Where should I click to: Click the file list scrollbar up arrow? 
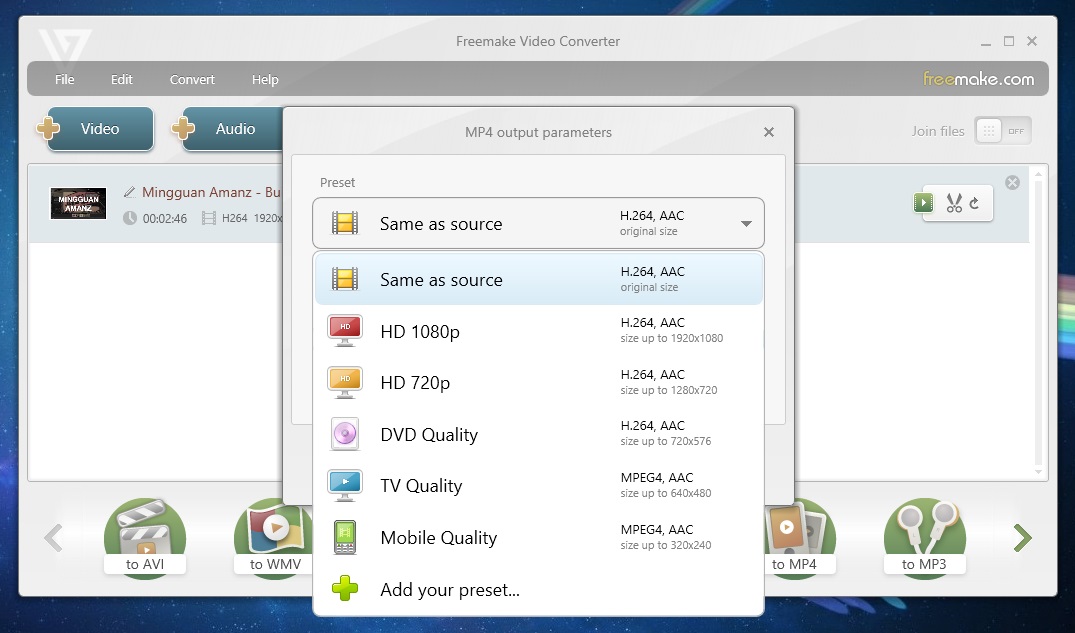tap(1038, 174)
